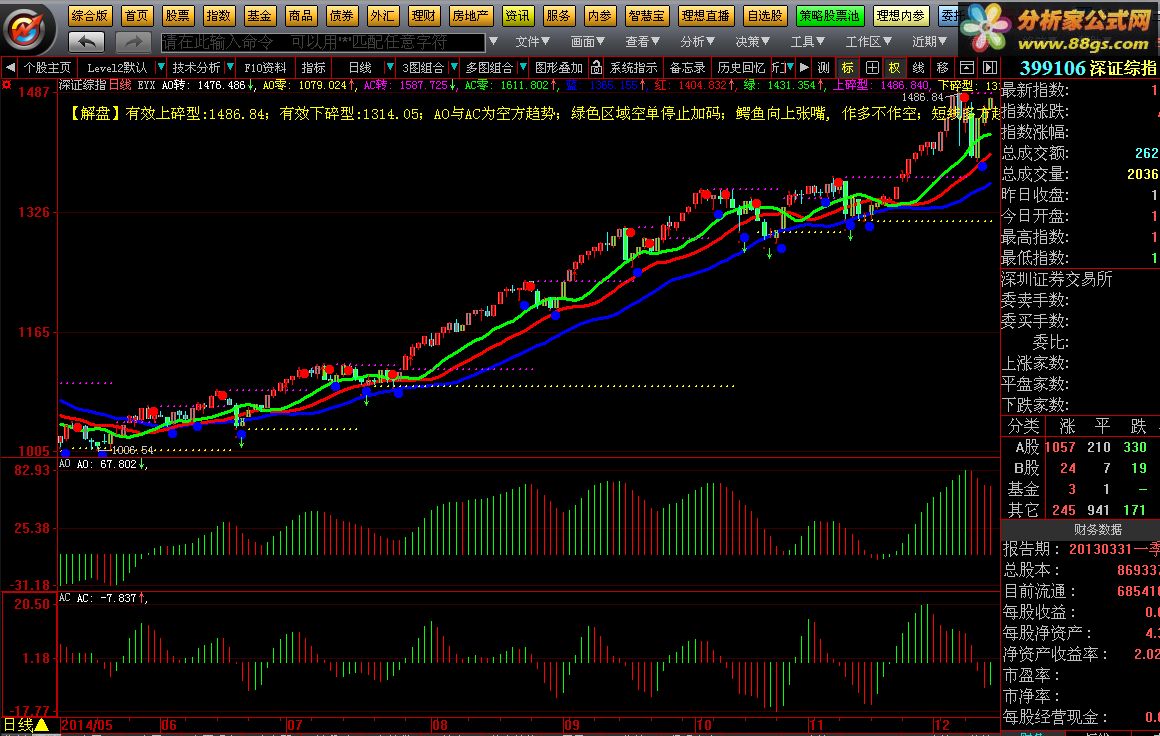Switch to the 个股主页 tab
This screenshot has height=736, width=1160.
point(47,67)
